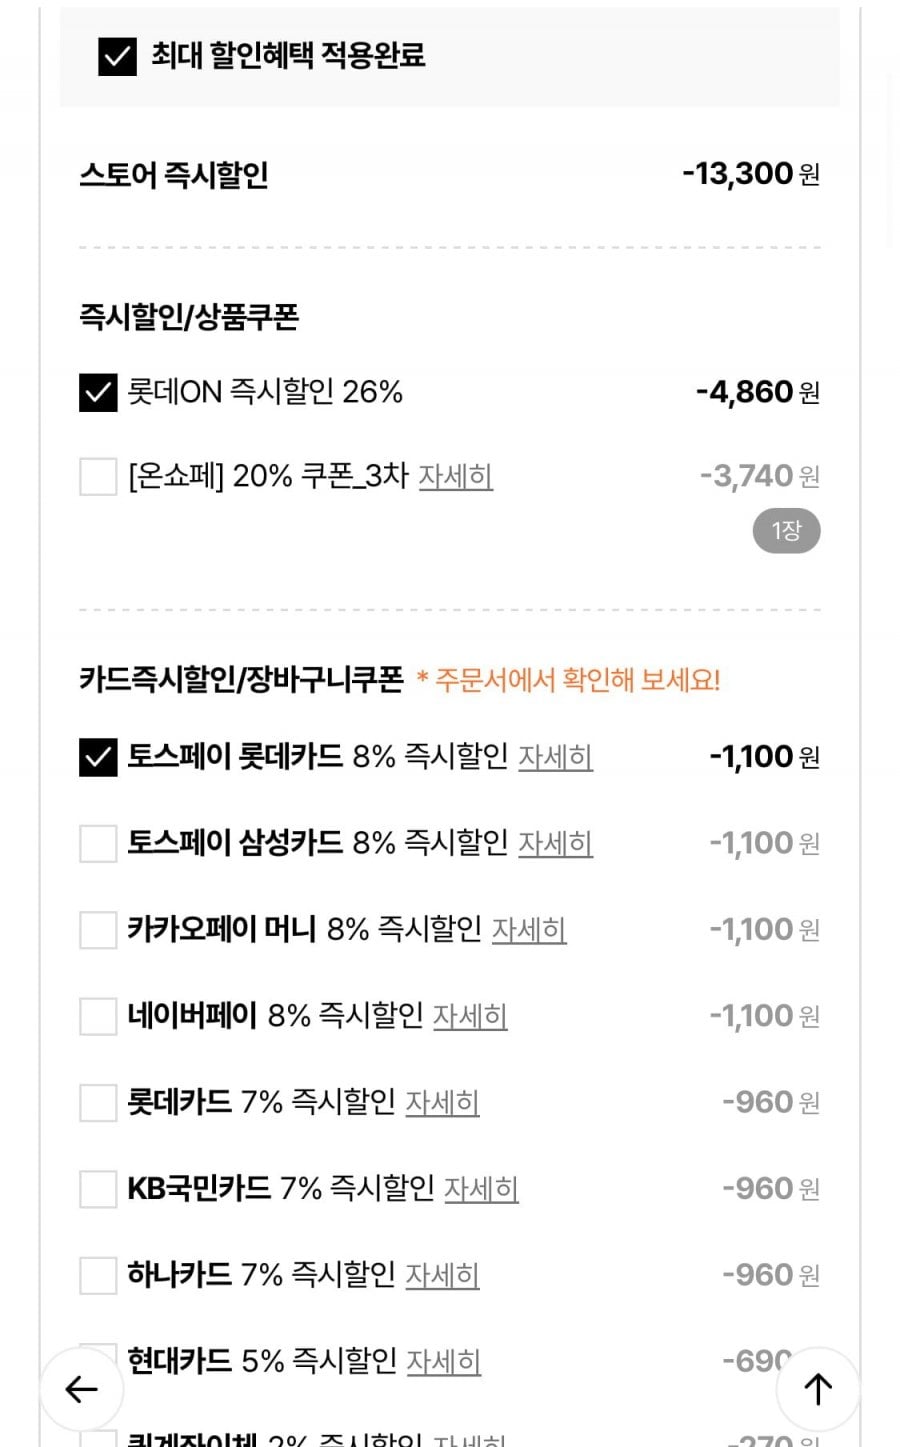The width and height of the screenshot is (900, 1447).
Task: Uncheck 최대 할인혜택 적용완료 checkbox
Action: click(117, 56)
